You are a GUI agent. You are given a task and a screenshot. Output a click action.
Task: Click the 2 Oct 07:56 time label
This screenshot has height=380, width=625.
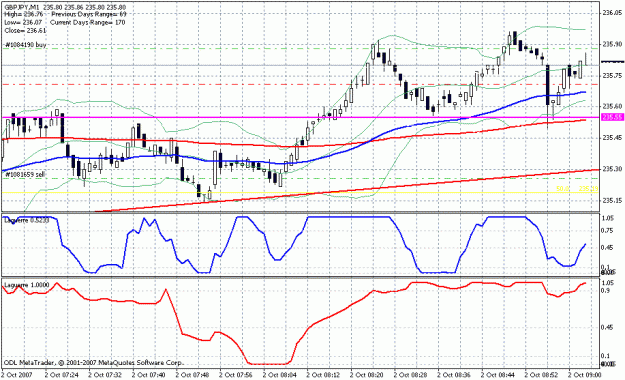click(236, 375)
